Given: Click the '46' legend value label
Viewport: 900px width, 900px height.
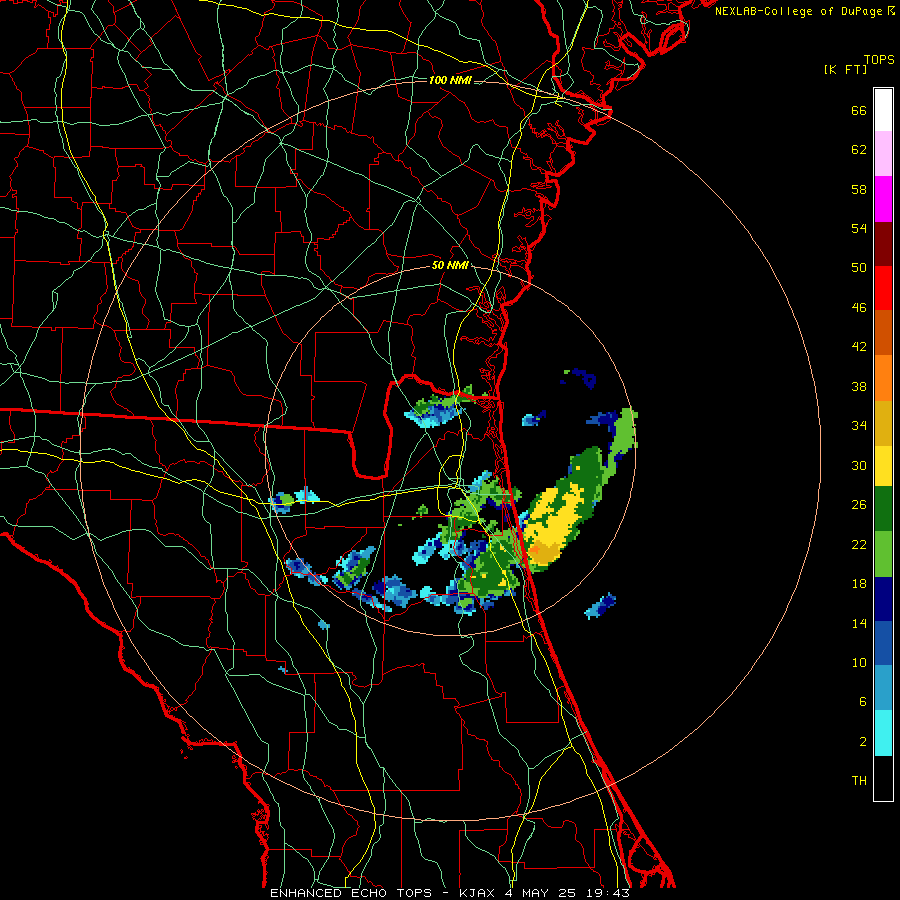Looking at the screenshot, I should [x=859, y=308].
